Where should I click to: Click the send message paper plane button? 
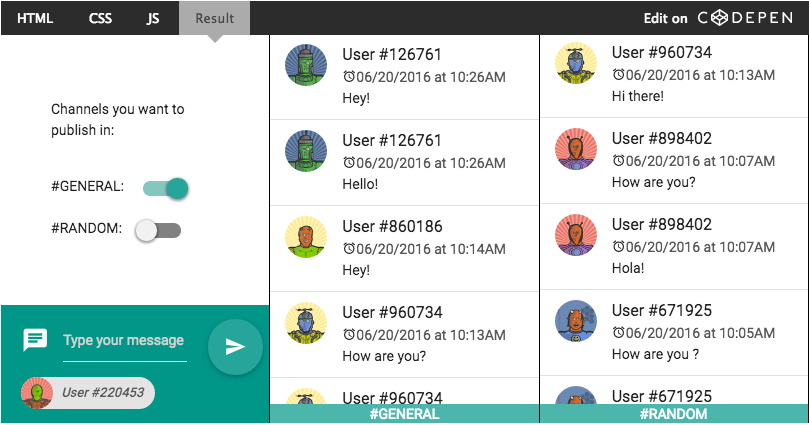coord(235,347)
